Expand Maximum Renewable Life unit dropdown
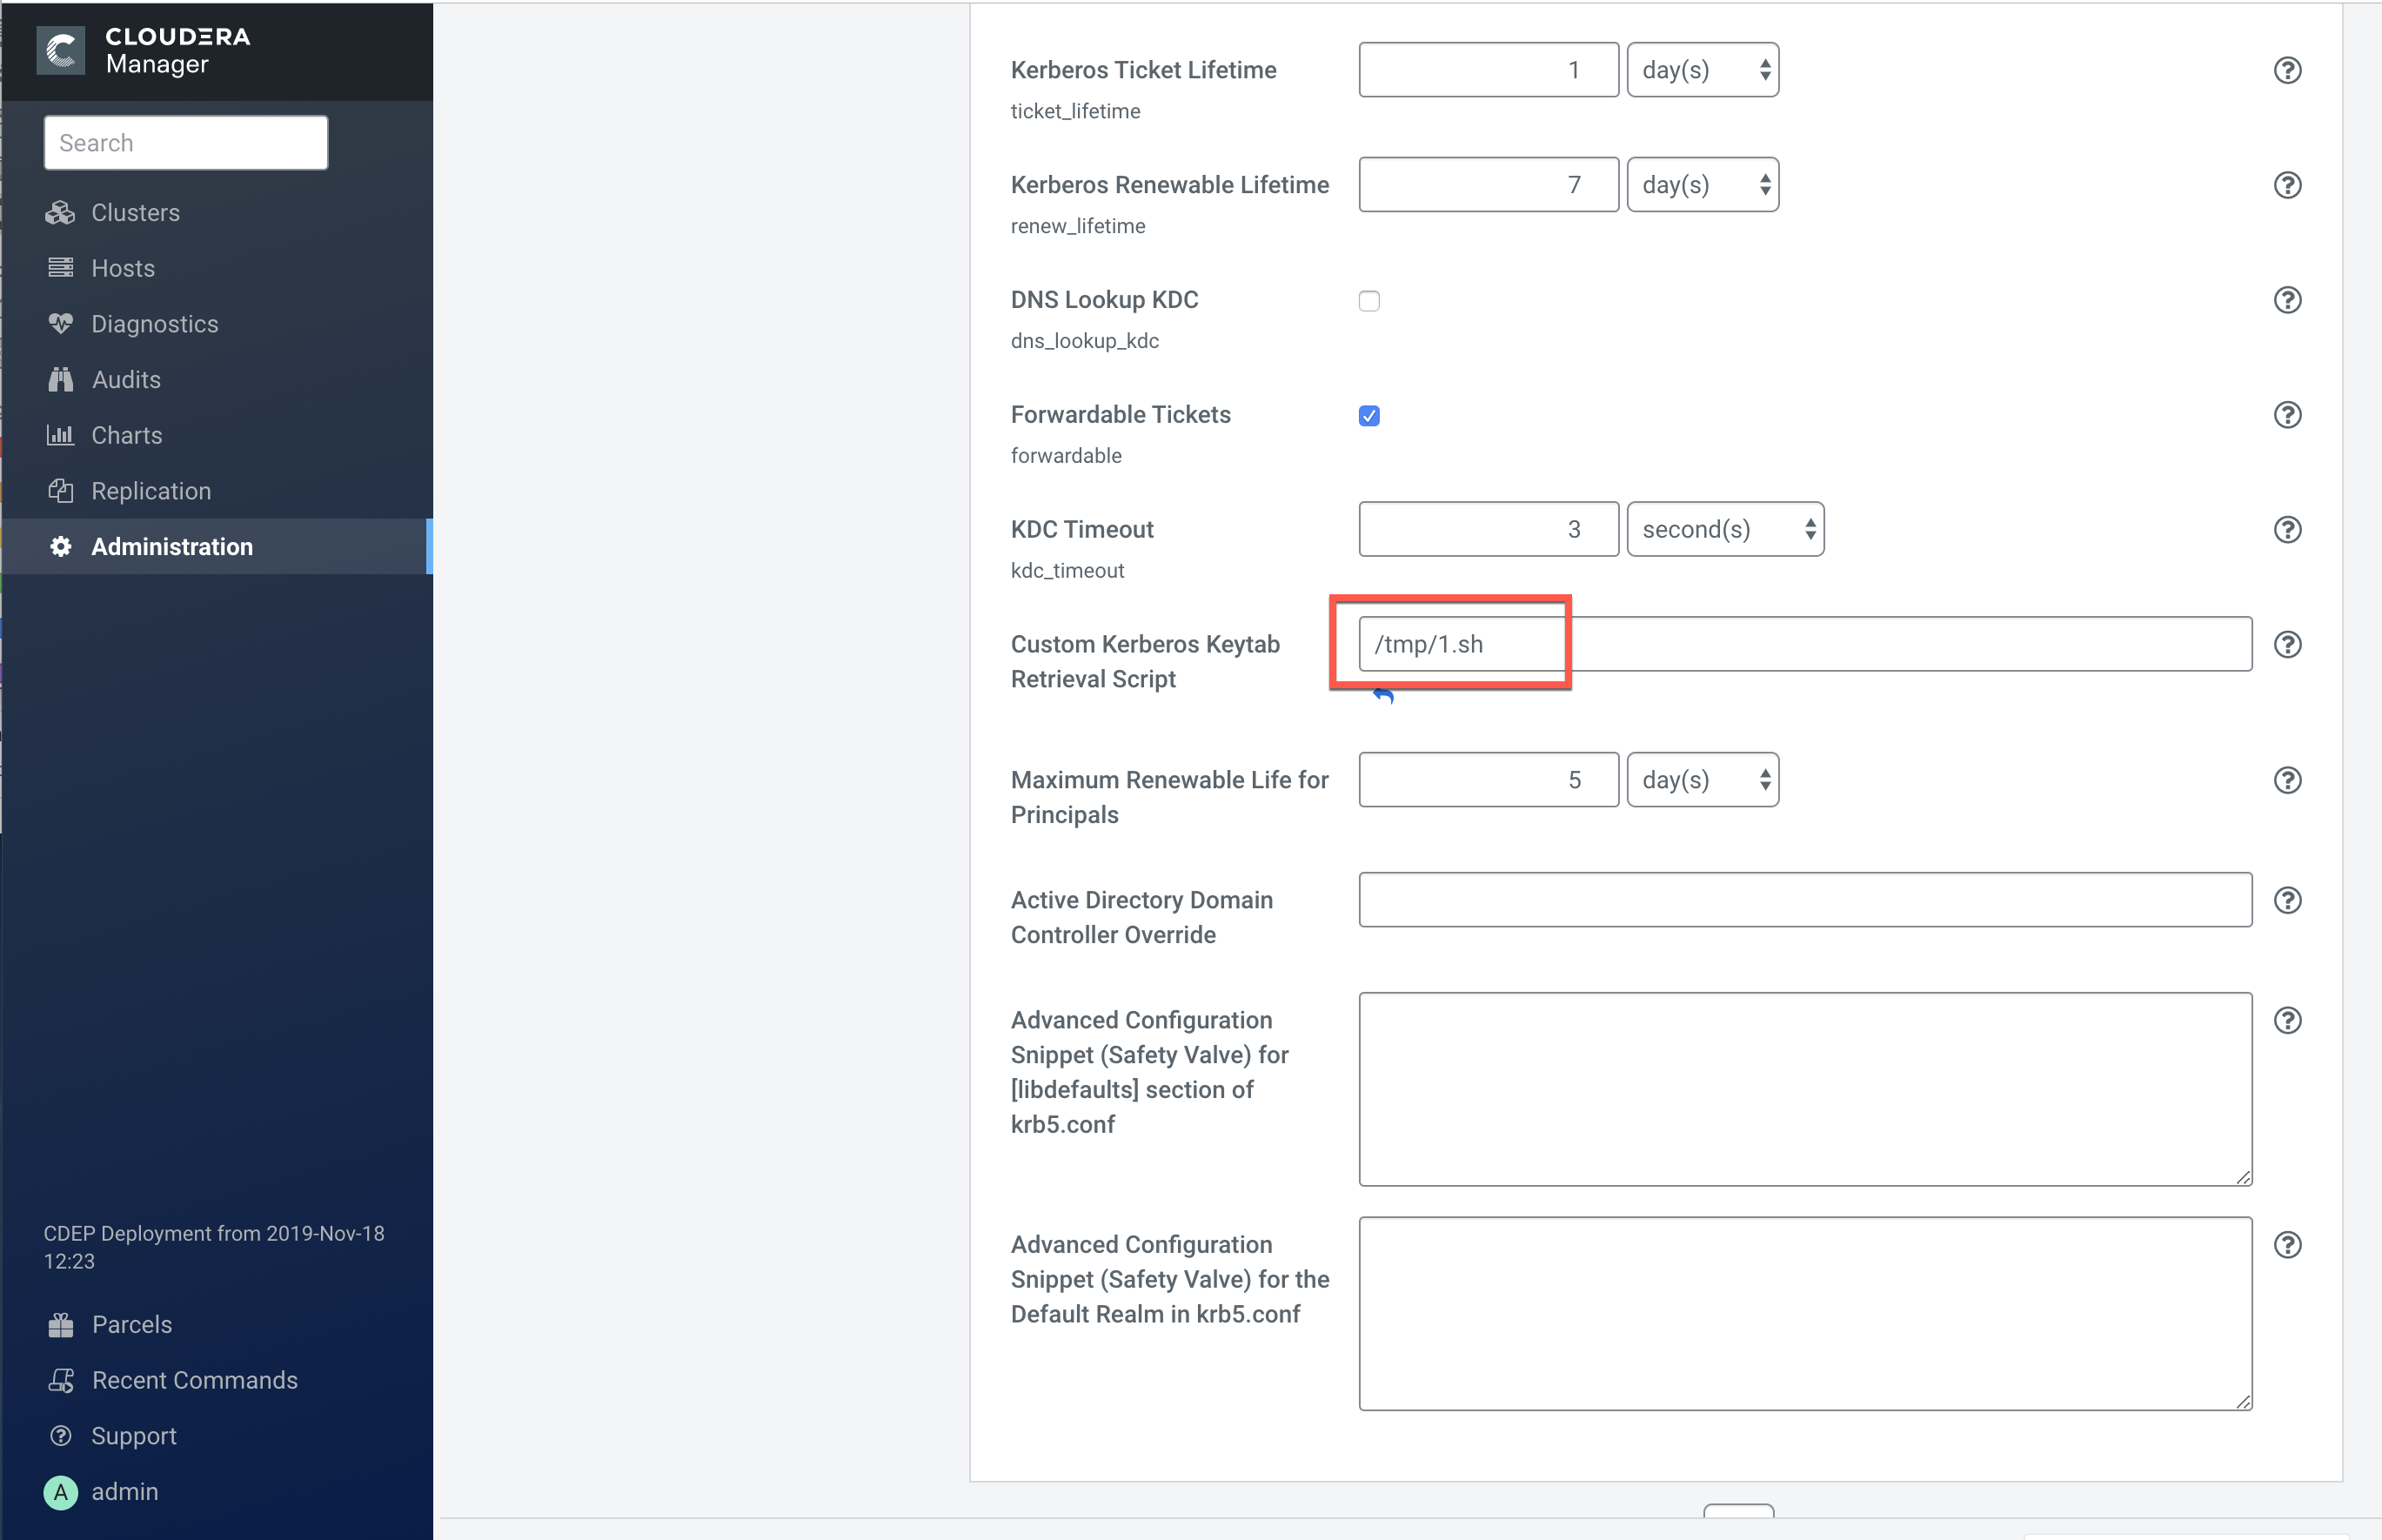Image resolution: width=2382 pixels, height=1540 pixels. pyautogui.click(x=1702, y=780)
